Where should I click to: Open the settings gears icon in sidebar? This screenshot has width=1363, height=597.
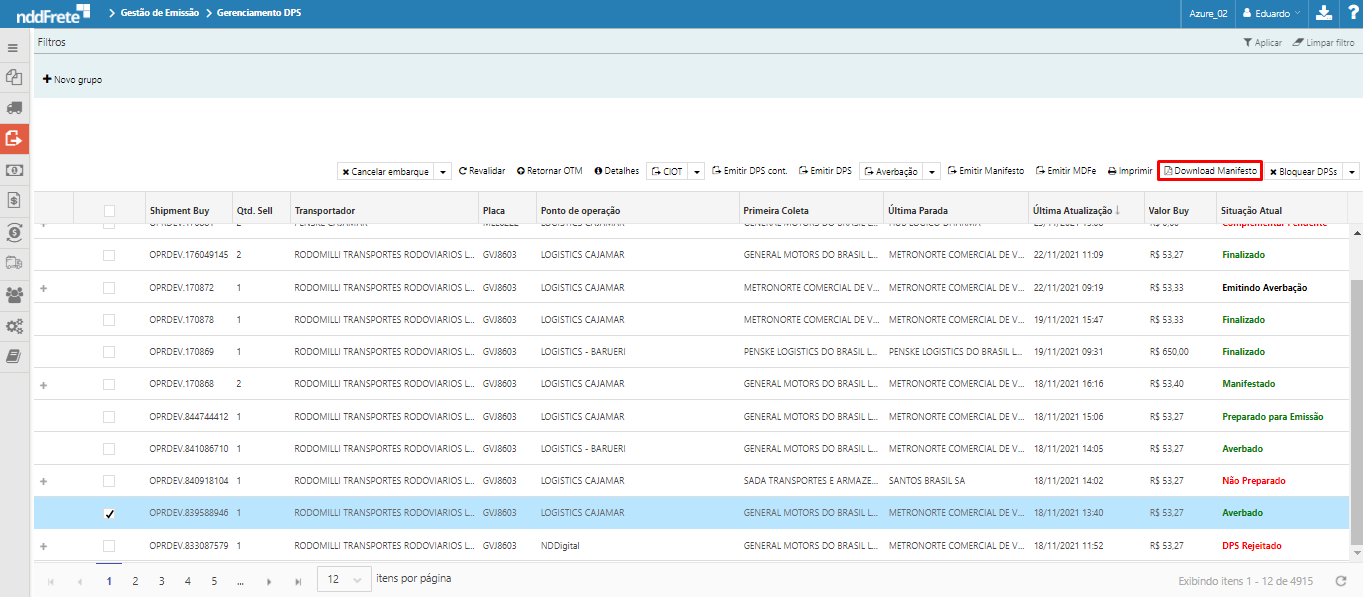click(x=14, y=326)
